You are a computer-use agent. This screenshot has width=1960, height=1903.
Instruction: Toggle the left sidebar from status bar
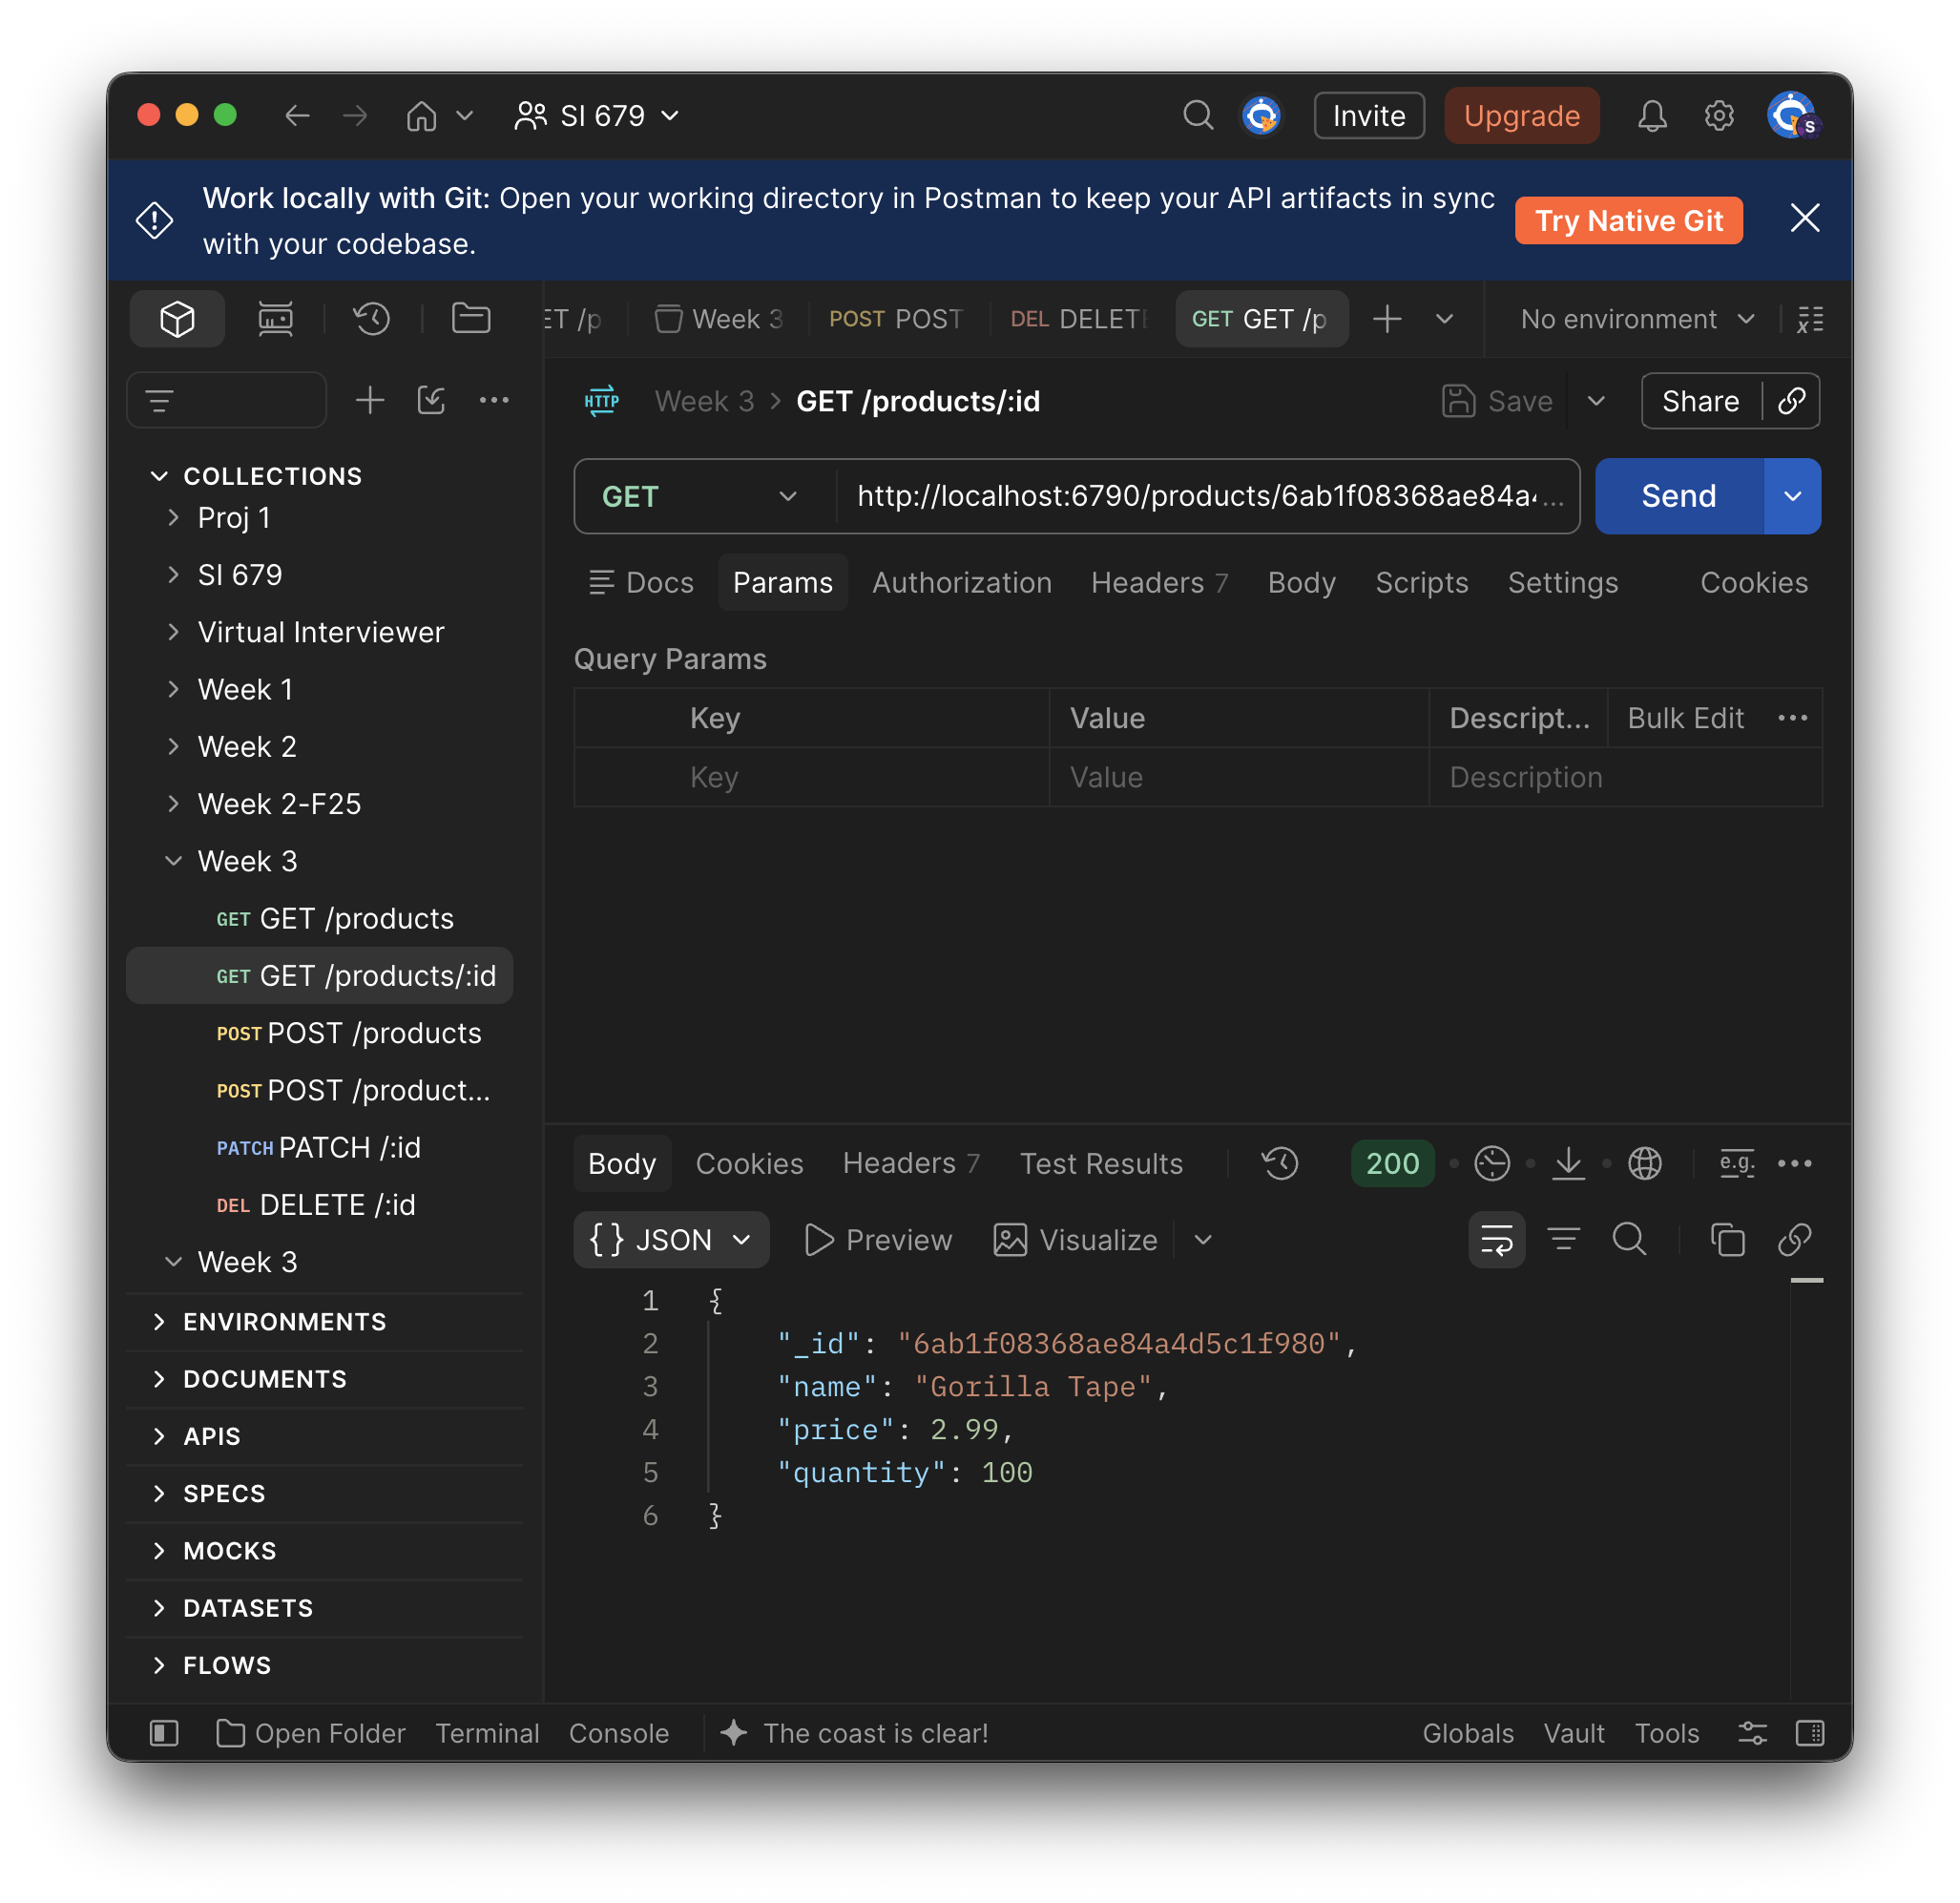164,1732
